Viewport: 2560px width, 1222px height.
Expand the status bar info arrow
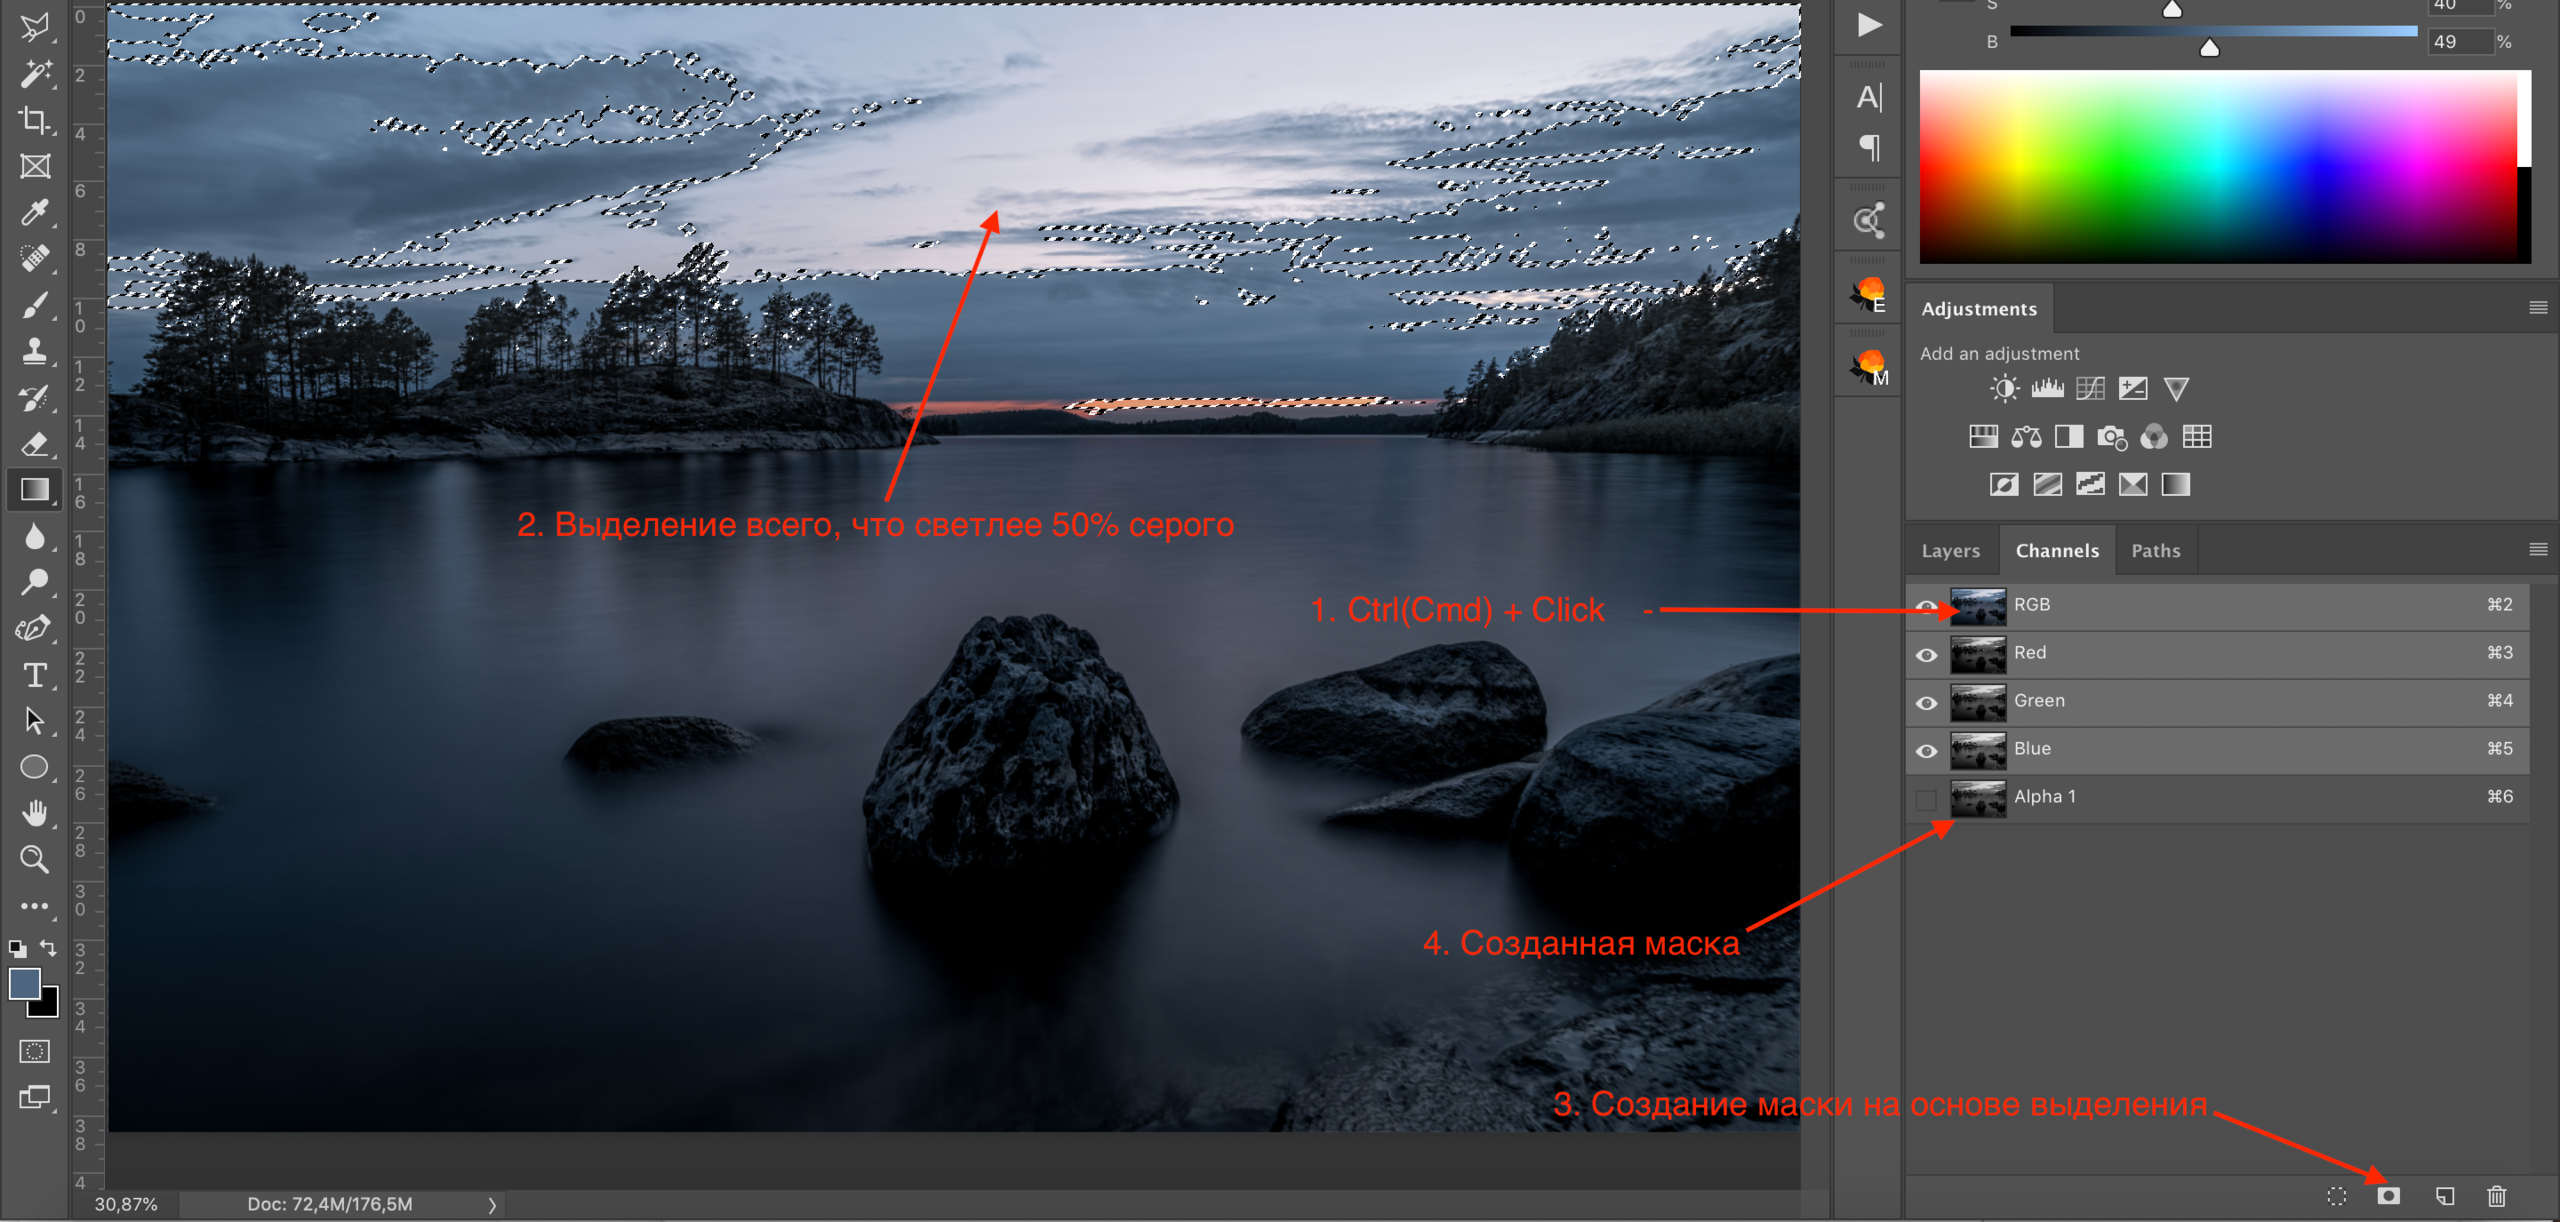(492, 1205)
